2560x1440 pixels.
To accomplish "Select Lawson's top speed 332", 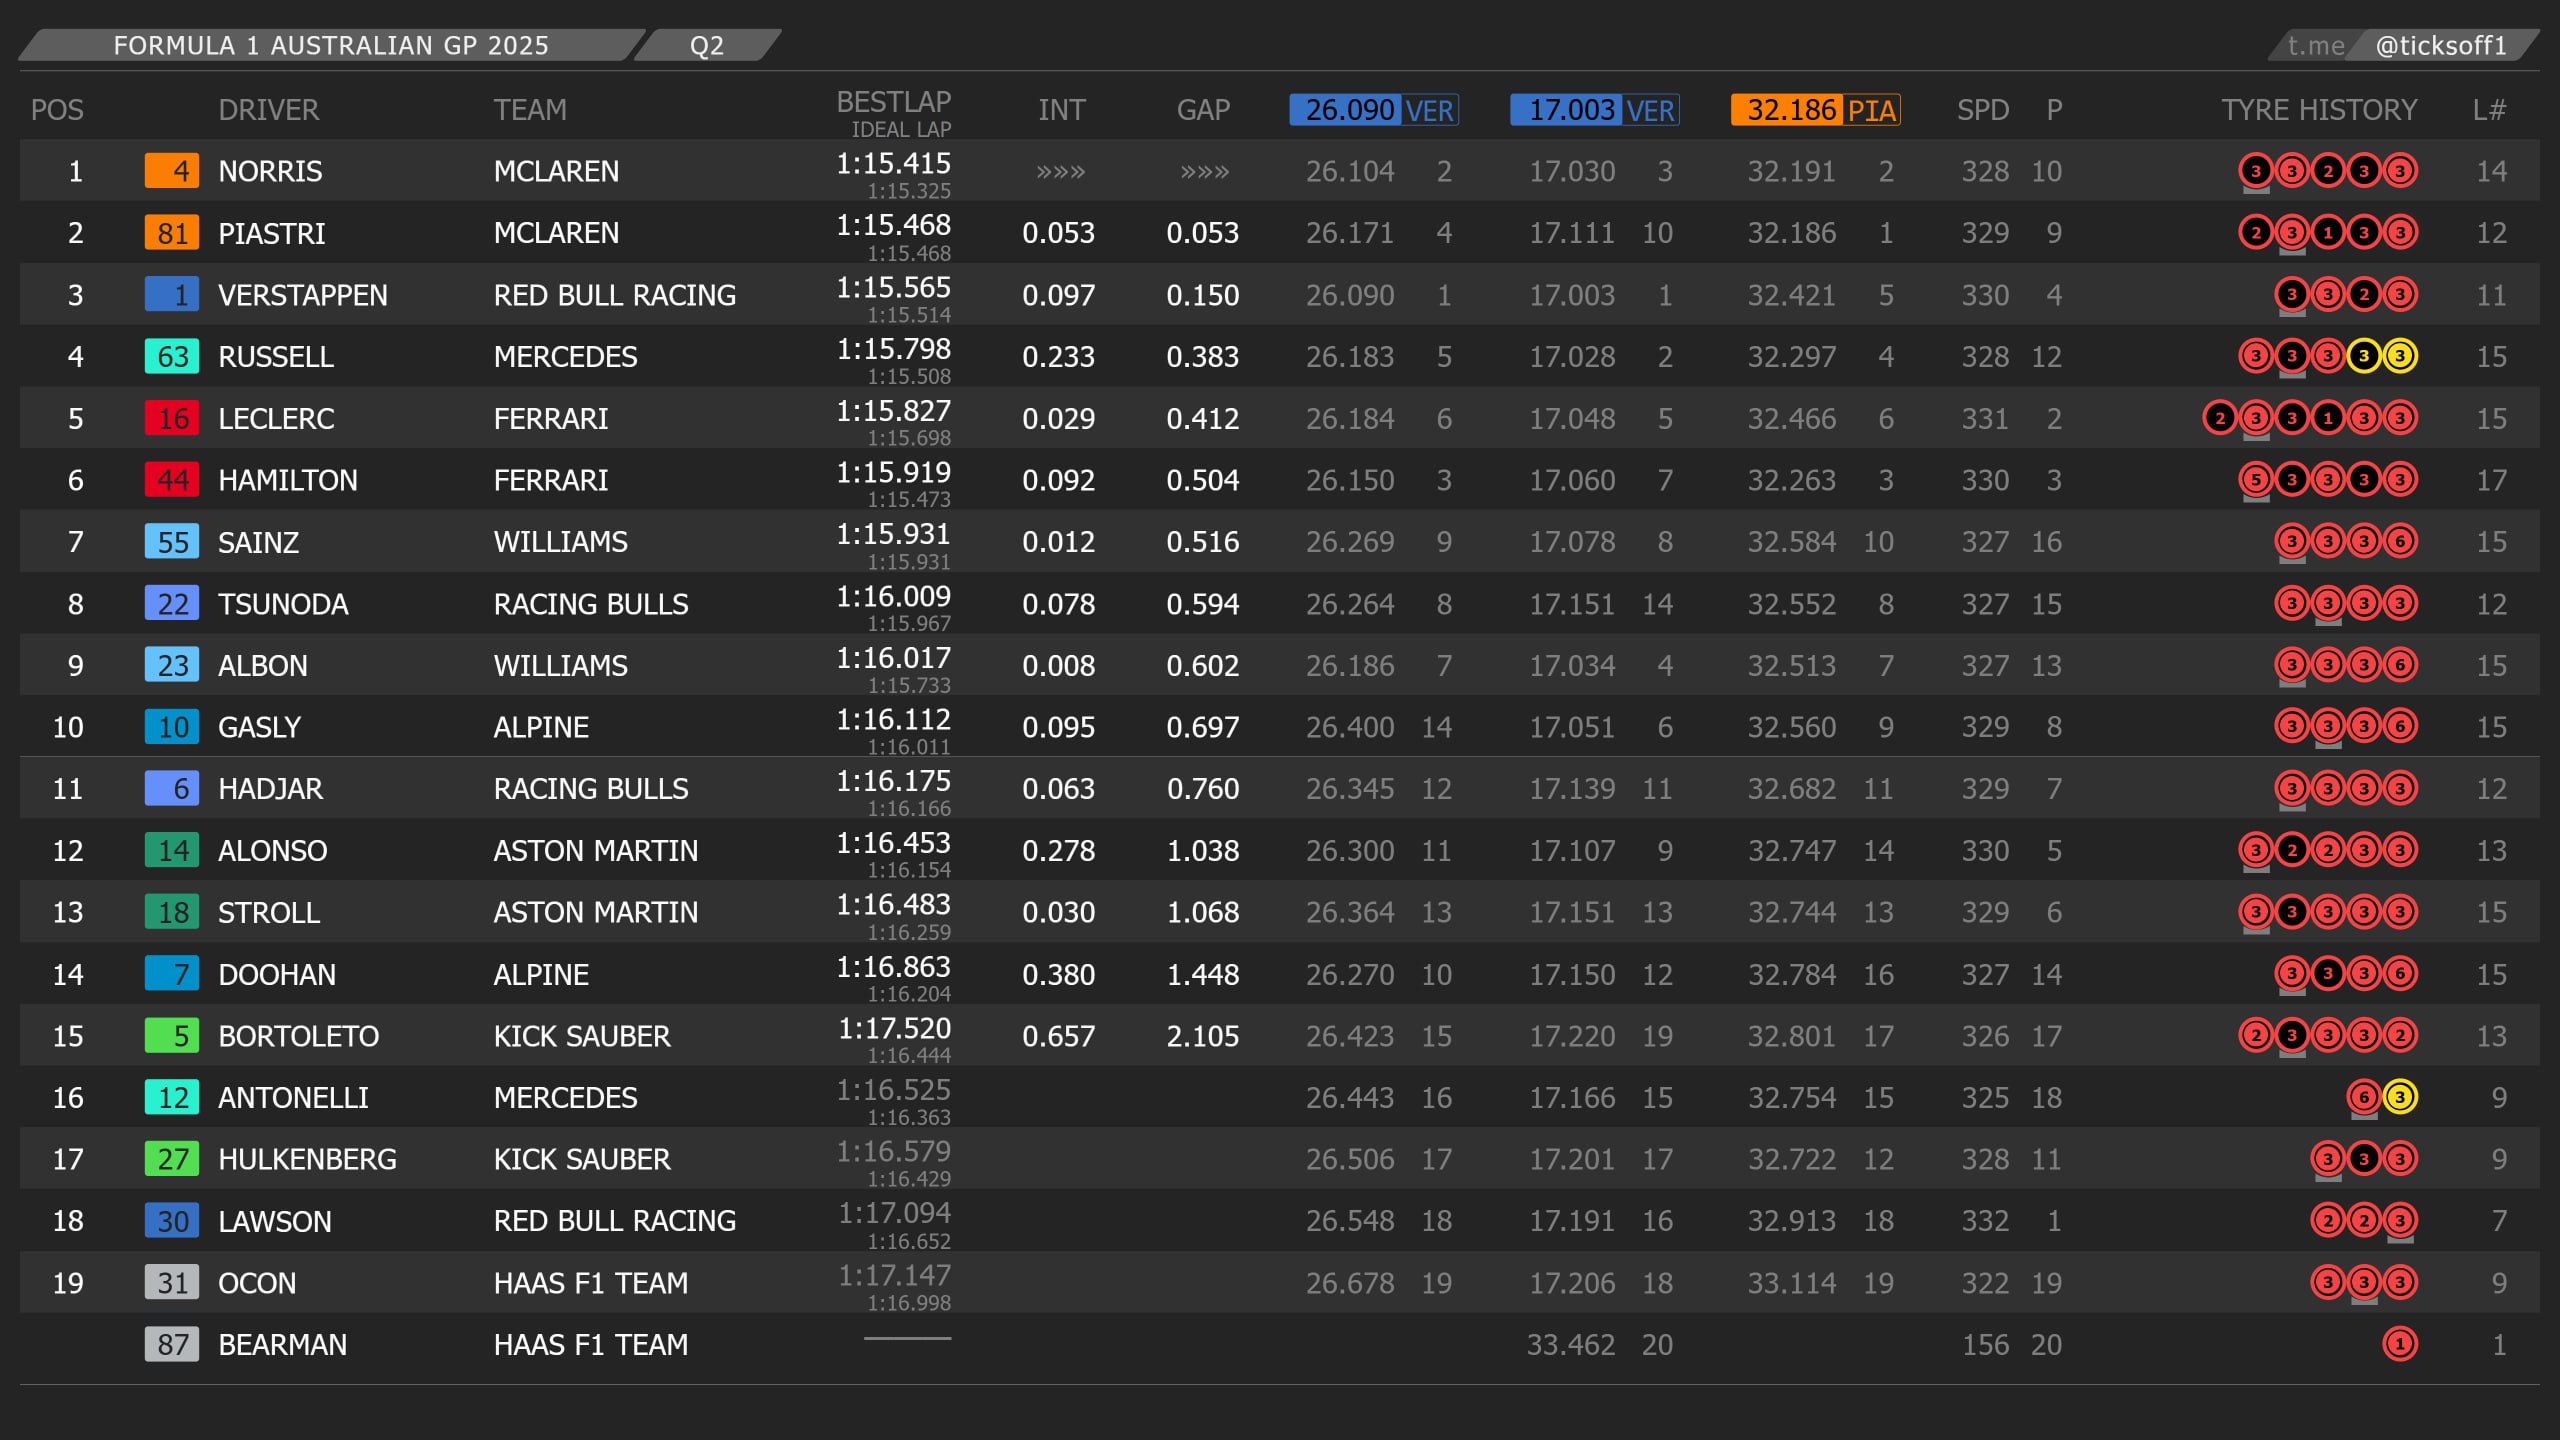I will (1985, 1221).
